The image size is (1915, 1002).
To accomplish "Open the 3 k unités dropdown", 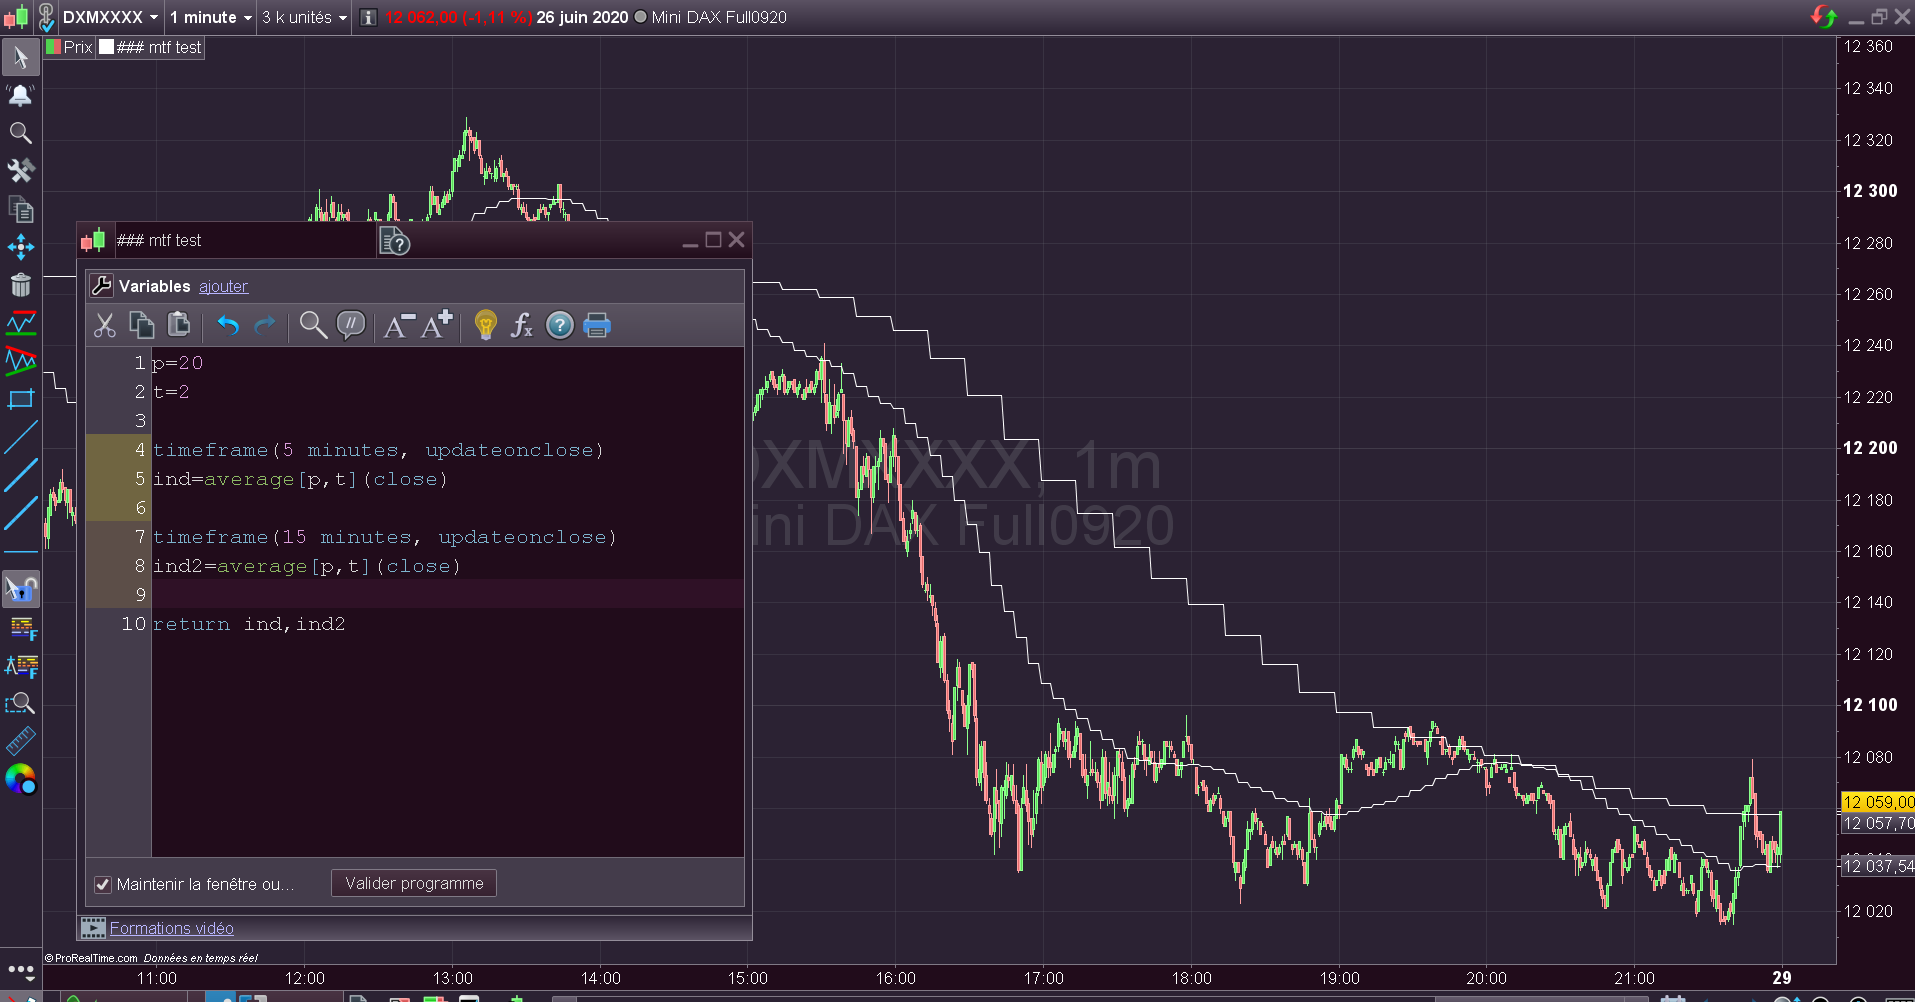I will 304,17.
